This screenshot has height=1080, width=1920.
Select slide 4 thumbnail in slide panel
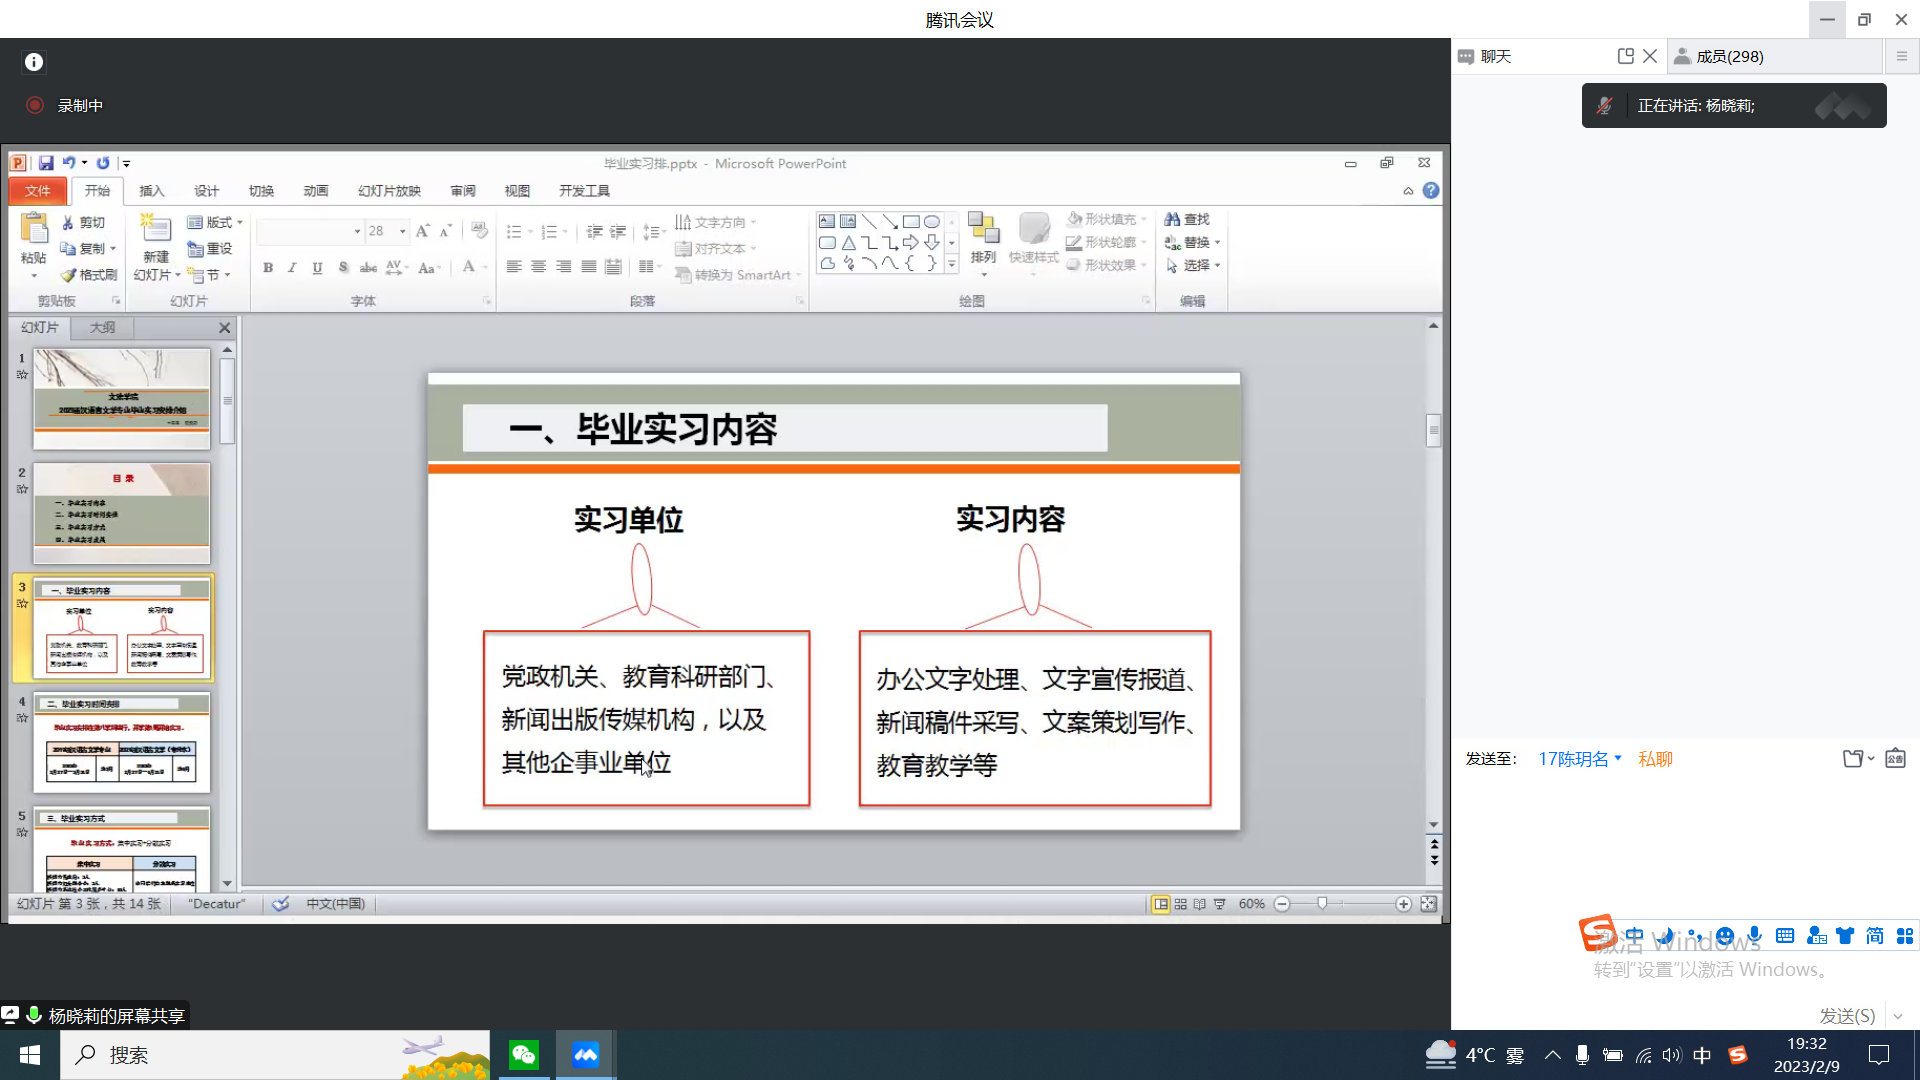(x=122, y=741)
